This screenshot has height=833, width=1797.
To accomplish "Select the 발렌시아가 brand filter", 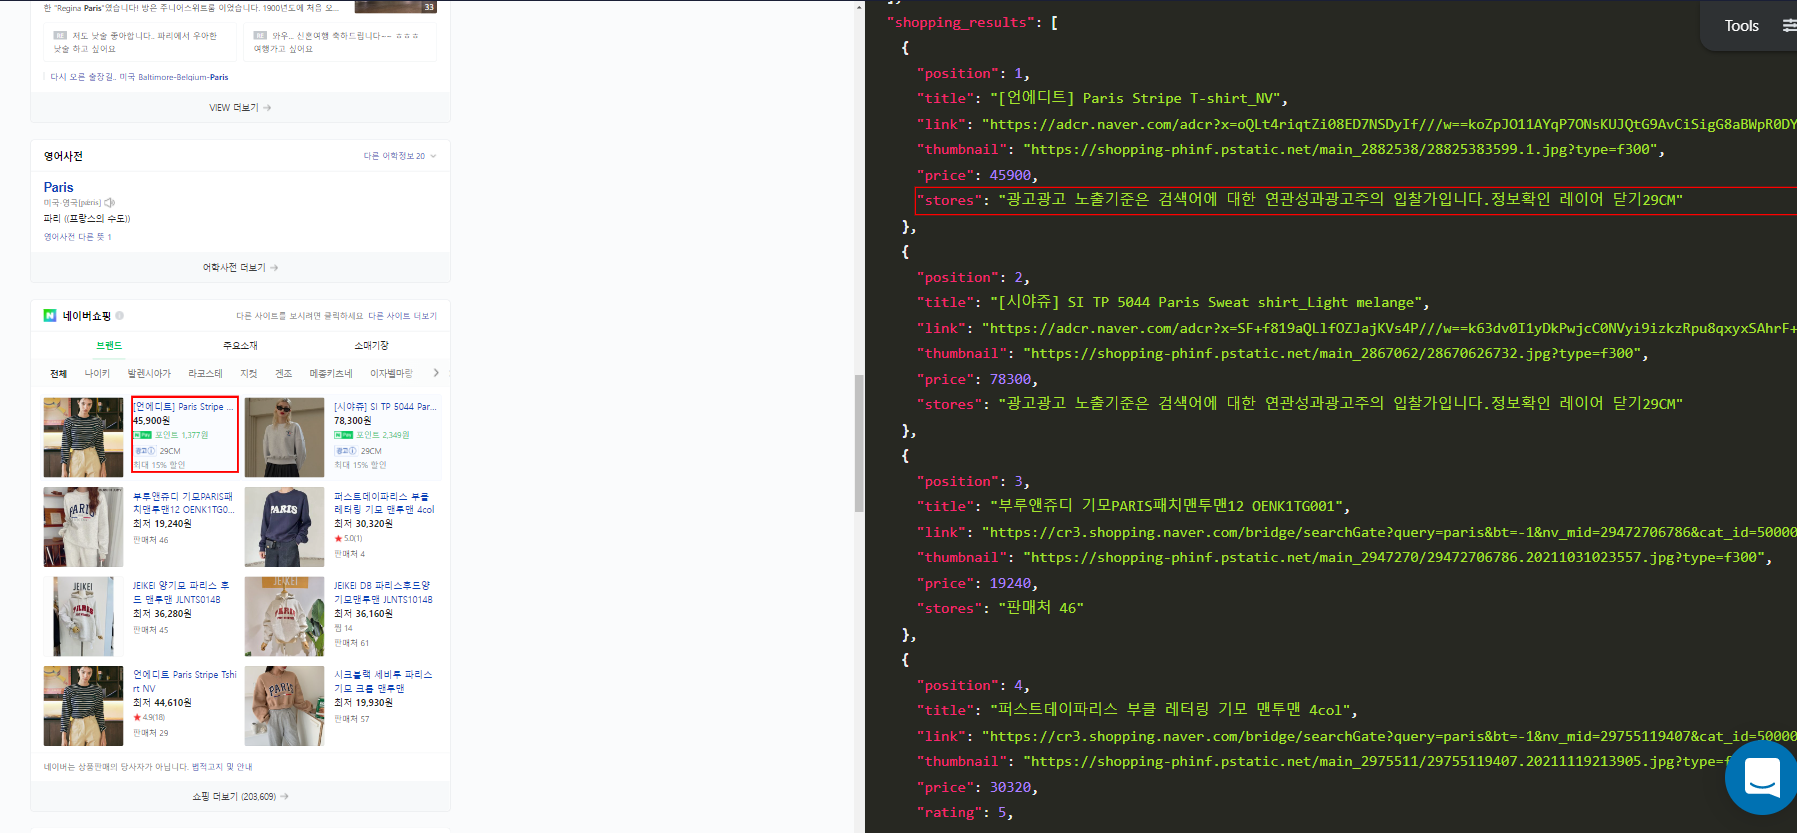I will (x=149, y=374).
